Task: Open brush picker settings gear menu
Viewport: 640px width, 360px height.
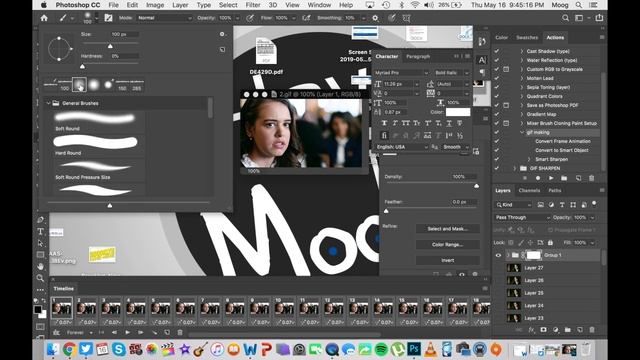Action: pyautogui.click(x=222, y=34)
